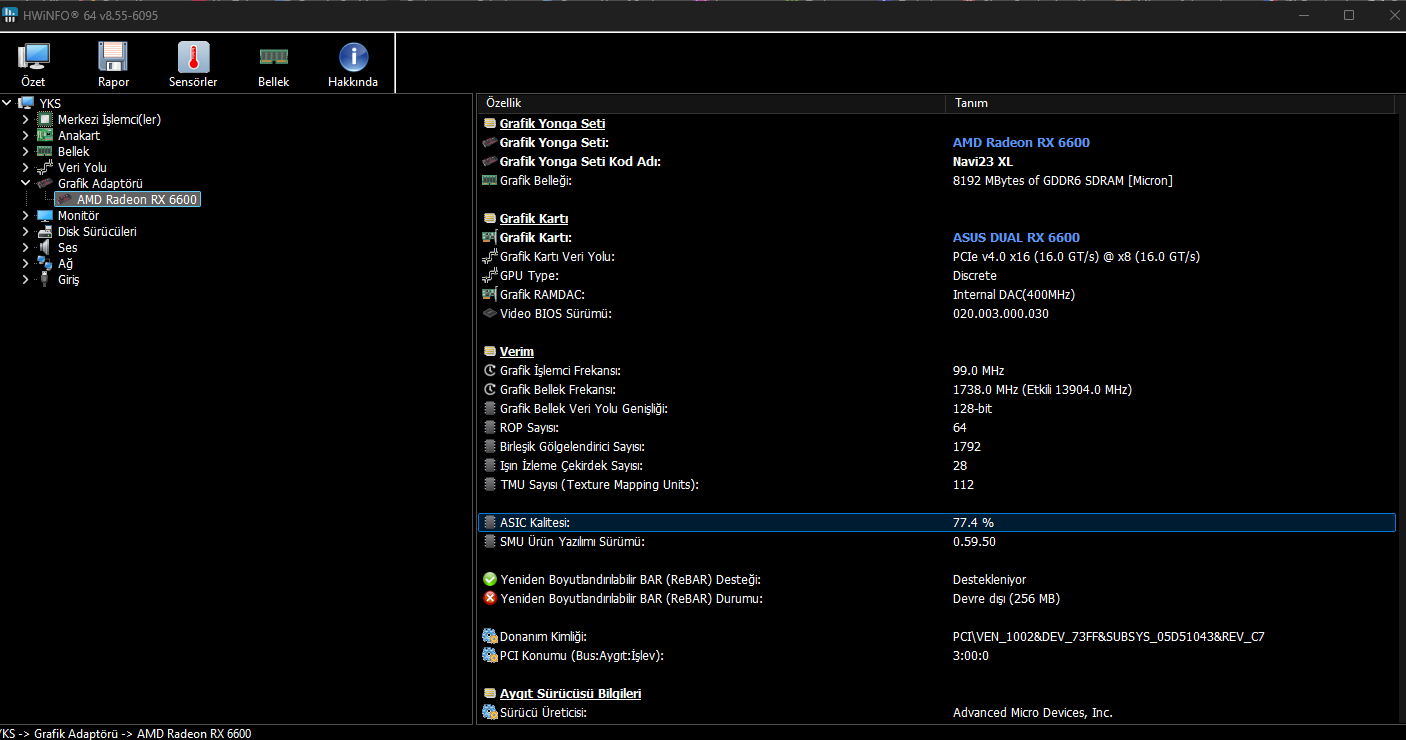The width and height of the screenshot is (1406, 740).
Task: Expand the Merkezi İşlemci(ler) node
Action: point(26,119)
